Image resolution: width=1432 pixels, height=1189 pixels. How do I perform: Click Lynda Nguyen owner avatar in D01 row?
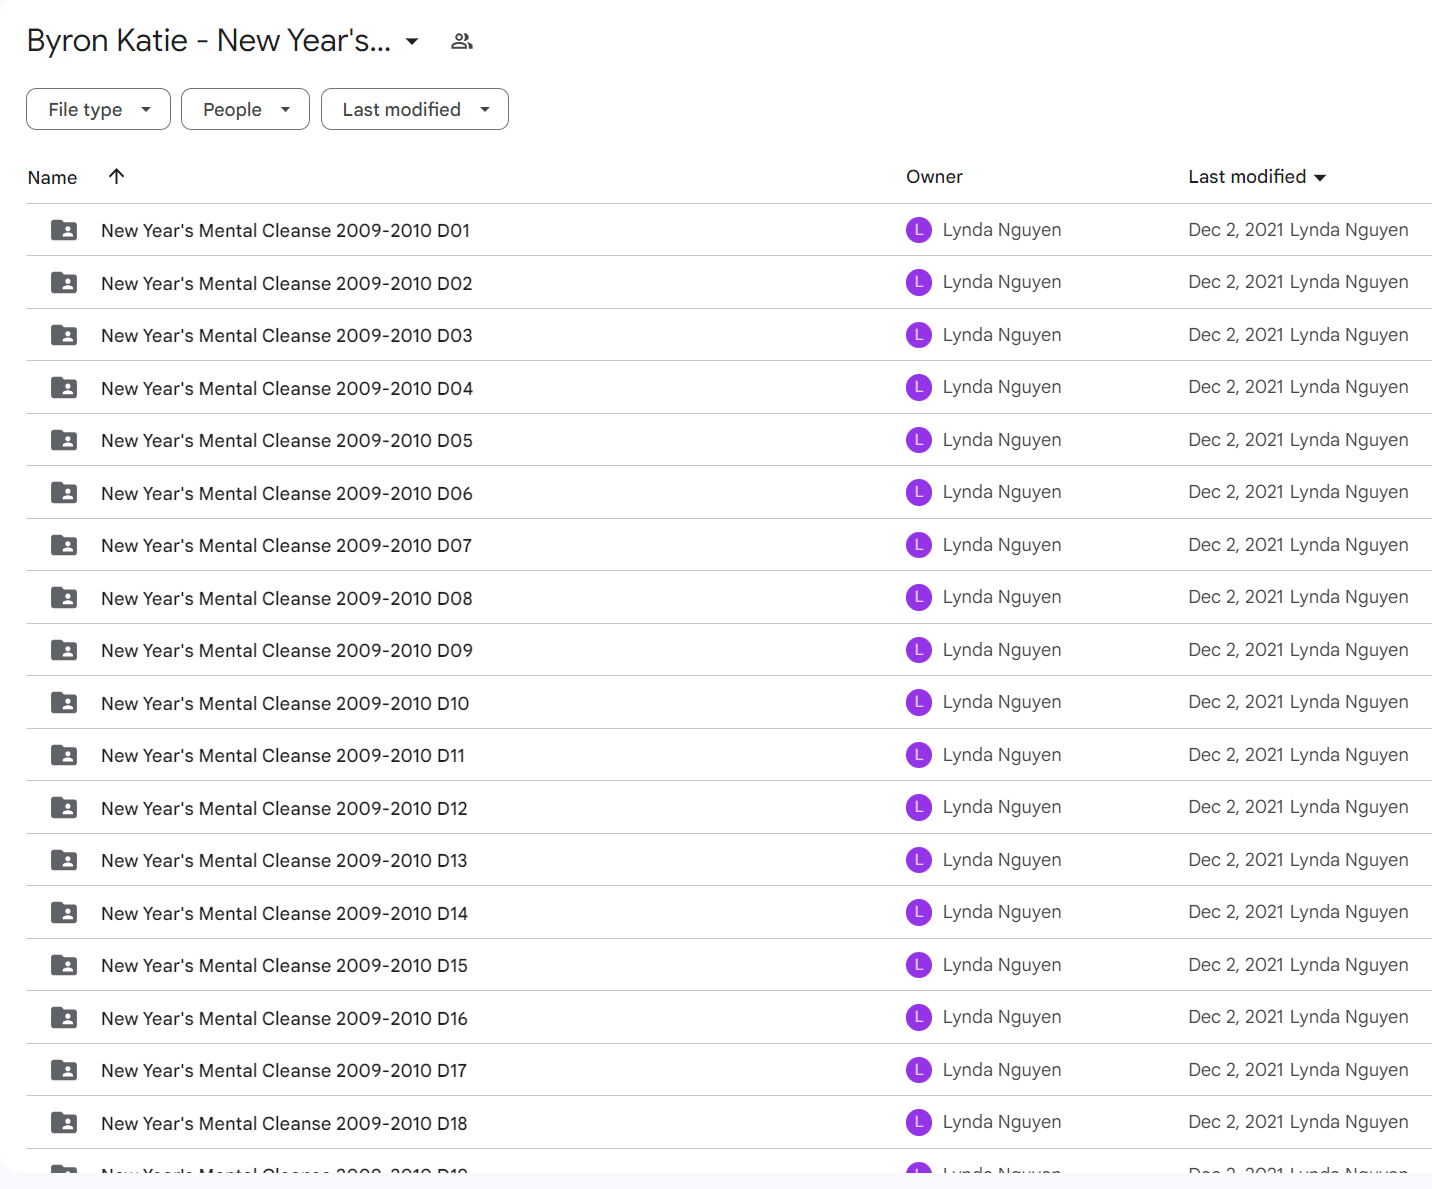(x=919, y=230)
